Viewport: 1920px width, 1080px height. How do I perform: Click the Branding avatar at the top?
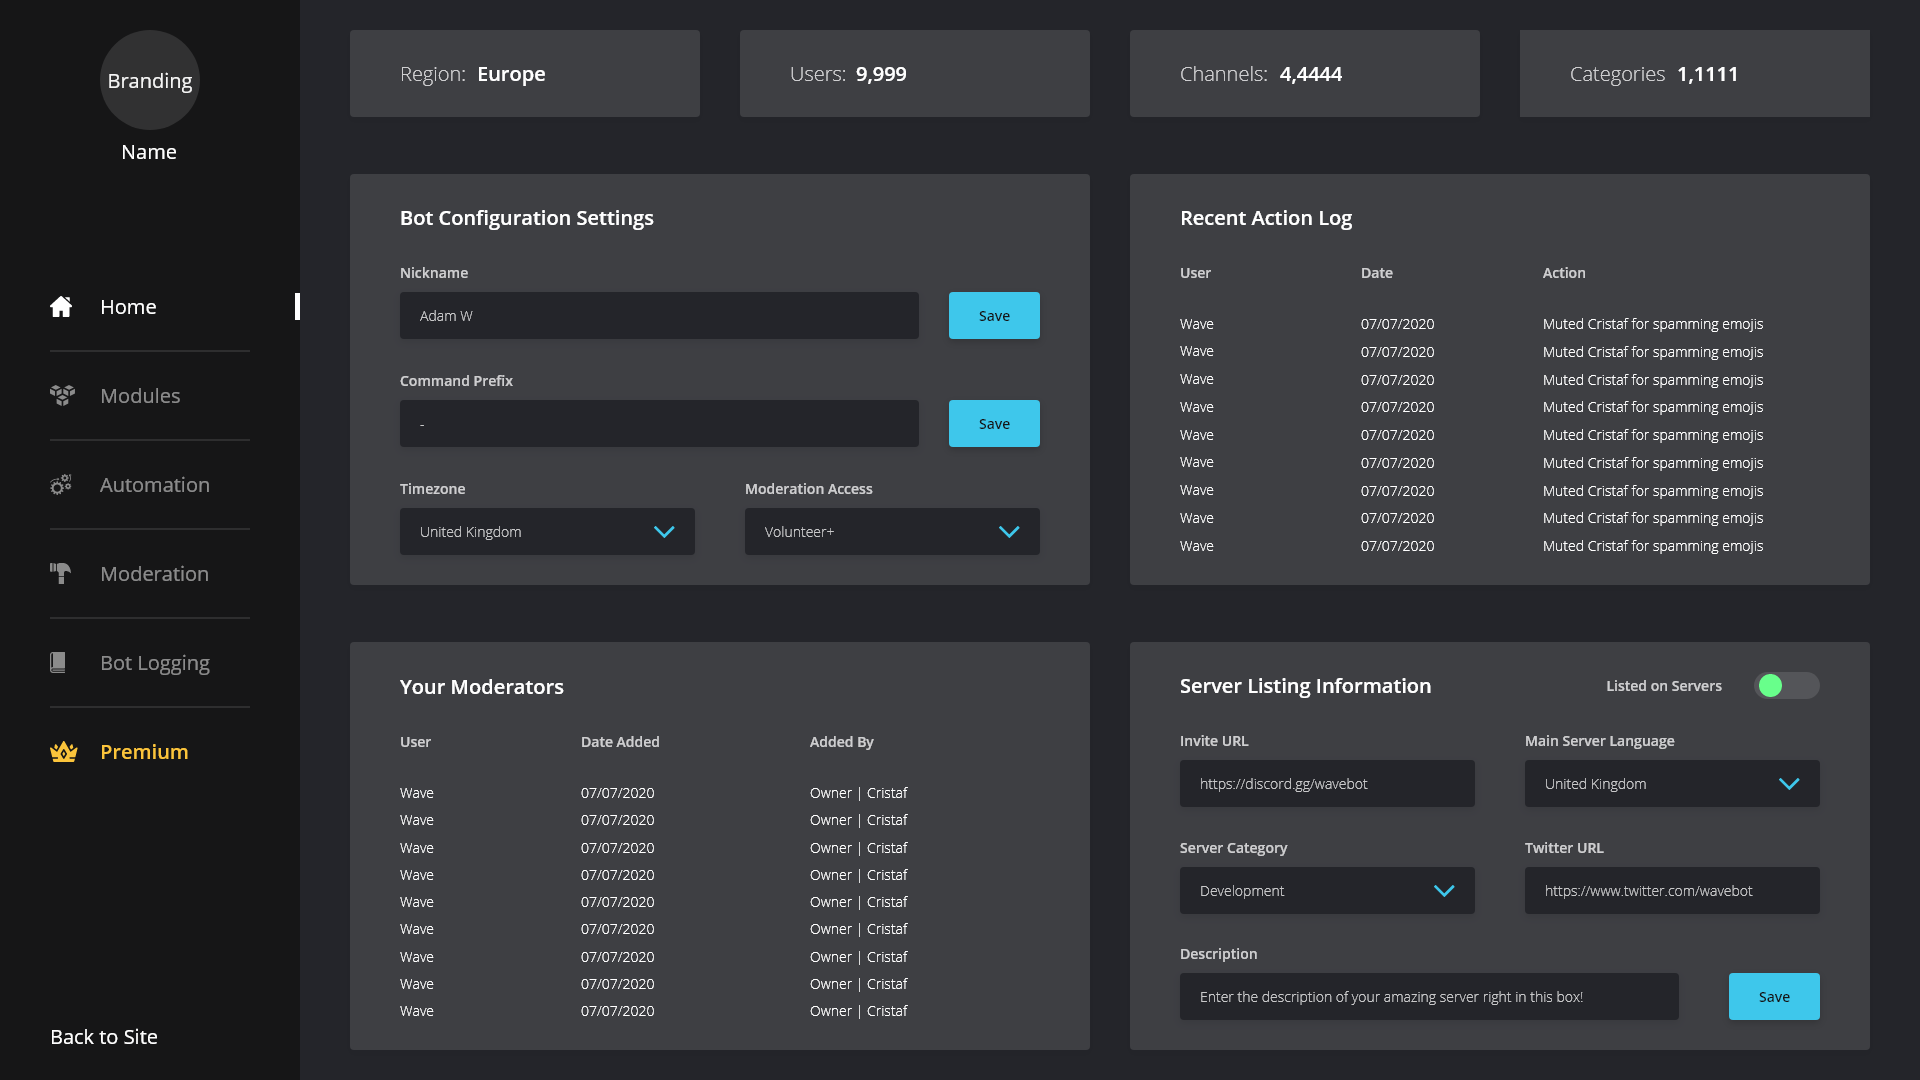click(149, 80)
